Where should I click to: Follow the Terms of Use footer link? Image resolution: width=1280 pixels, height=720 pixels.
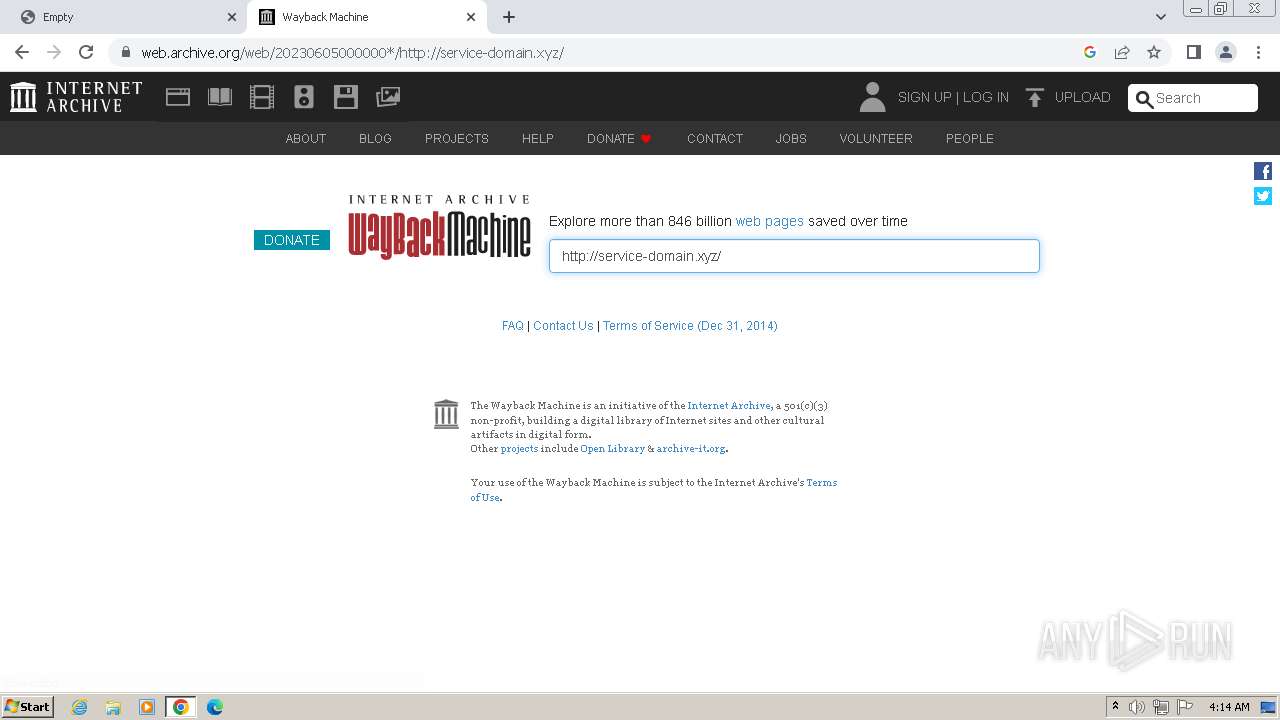click(x=822, y=483)
